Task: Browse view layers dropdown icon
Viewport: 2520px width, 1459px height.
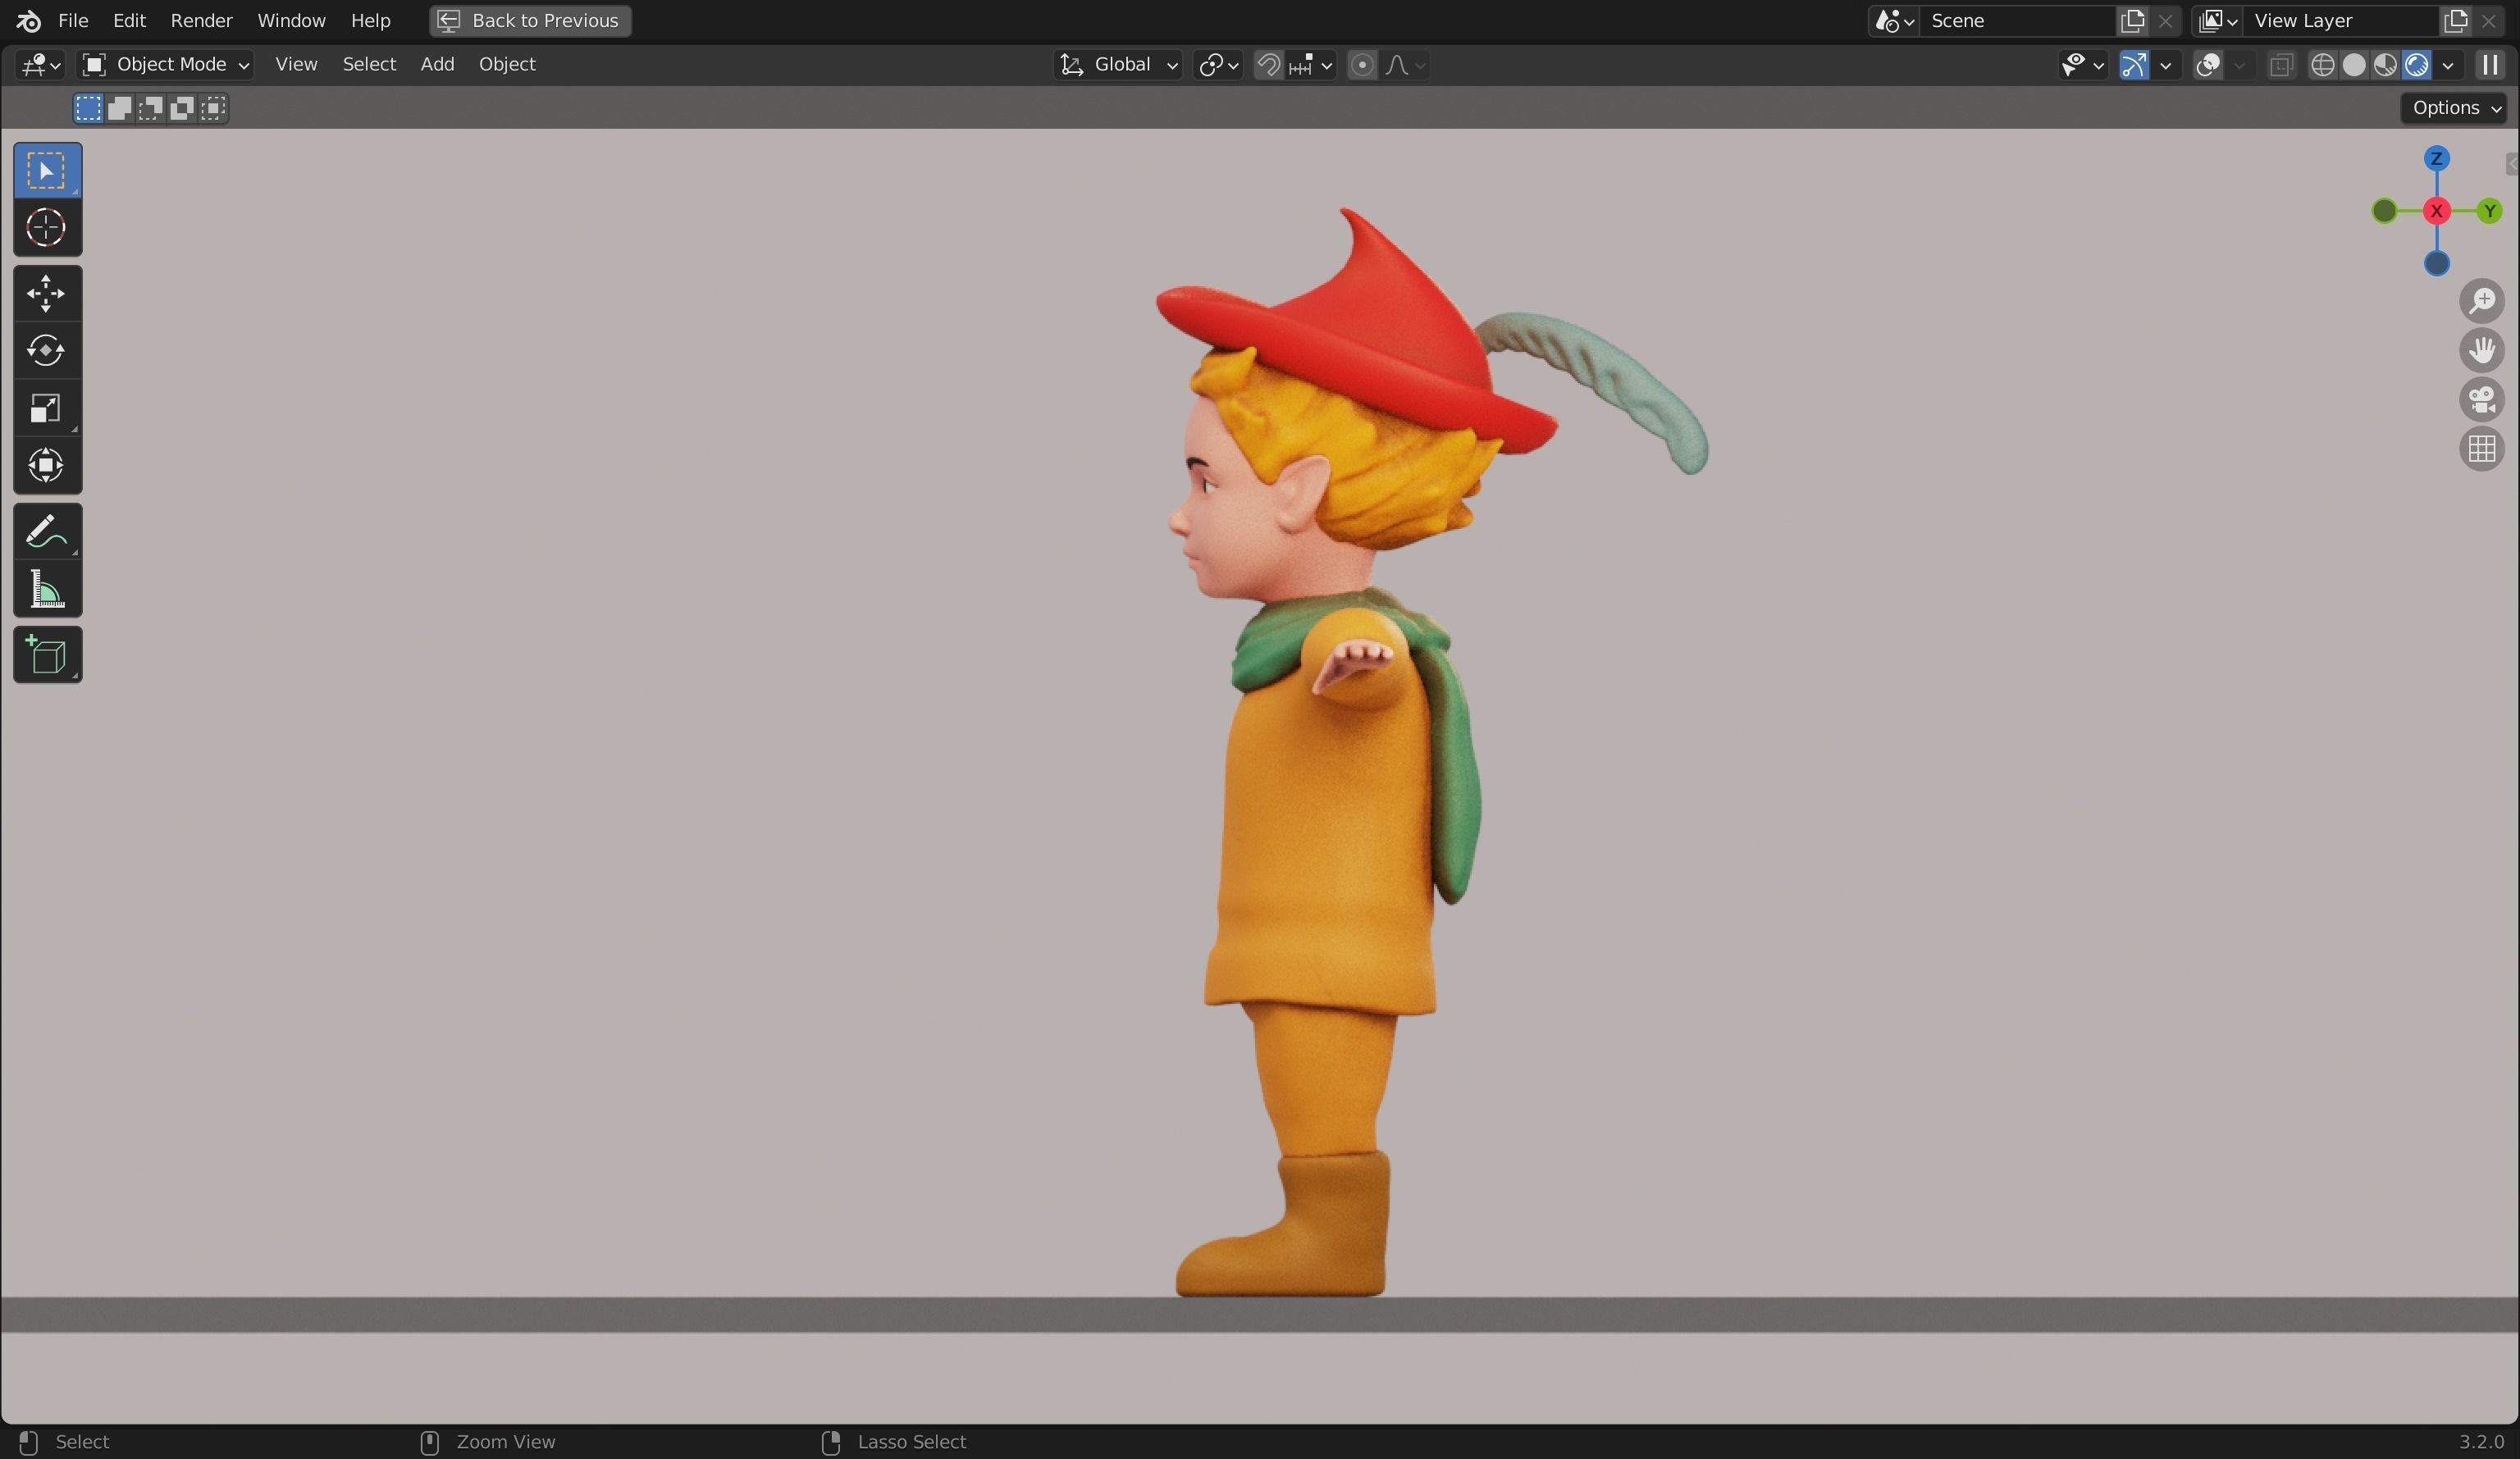Action: tap(2217, 21)
